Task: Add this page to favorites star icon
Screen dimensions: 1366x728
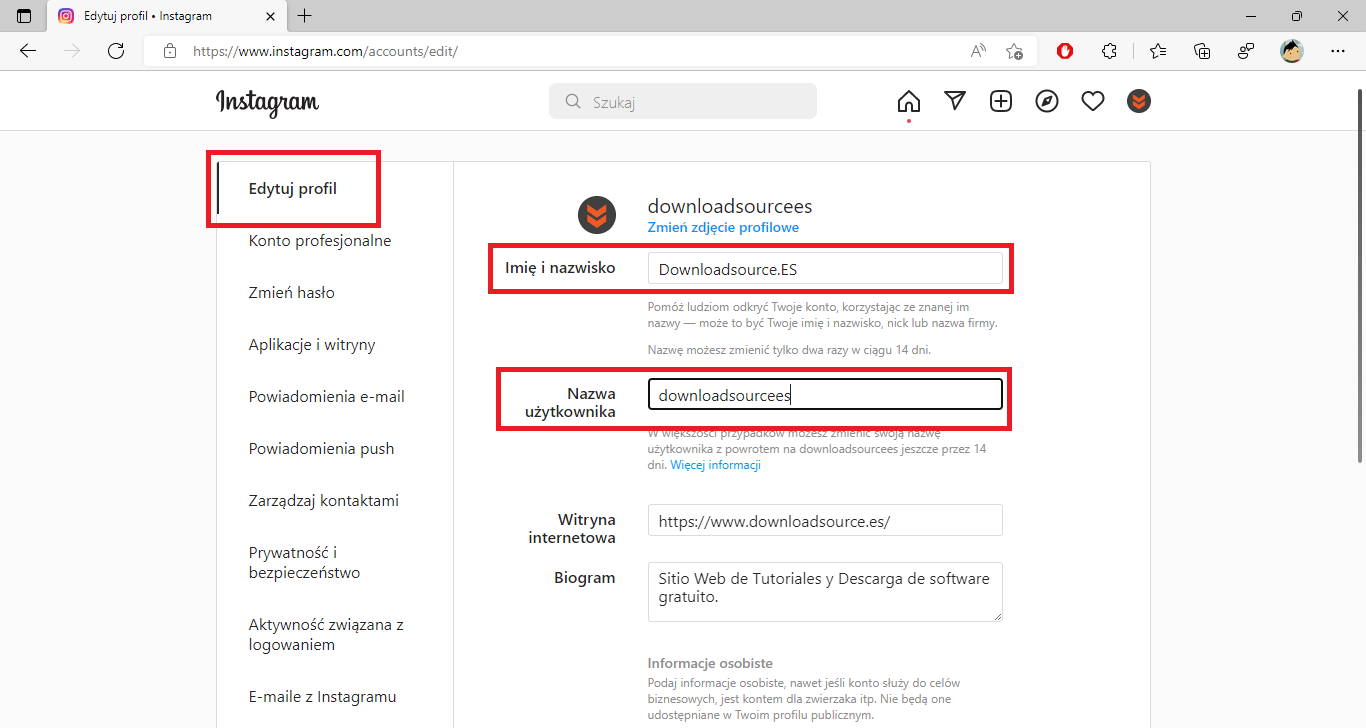Action: pos(1014,51)
